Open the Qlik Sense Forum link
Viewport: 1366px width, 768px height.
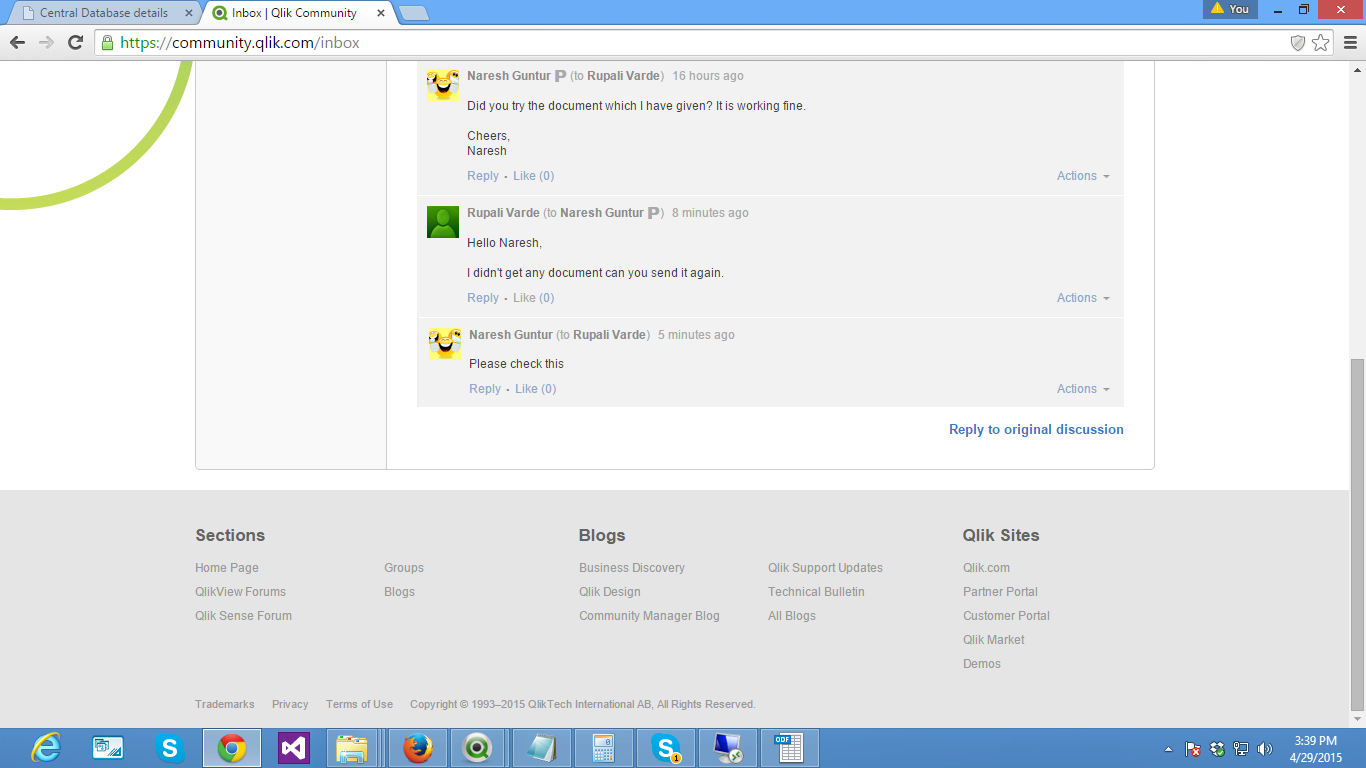243,616
